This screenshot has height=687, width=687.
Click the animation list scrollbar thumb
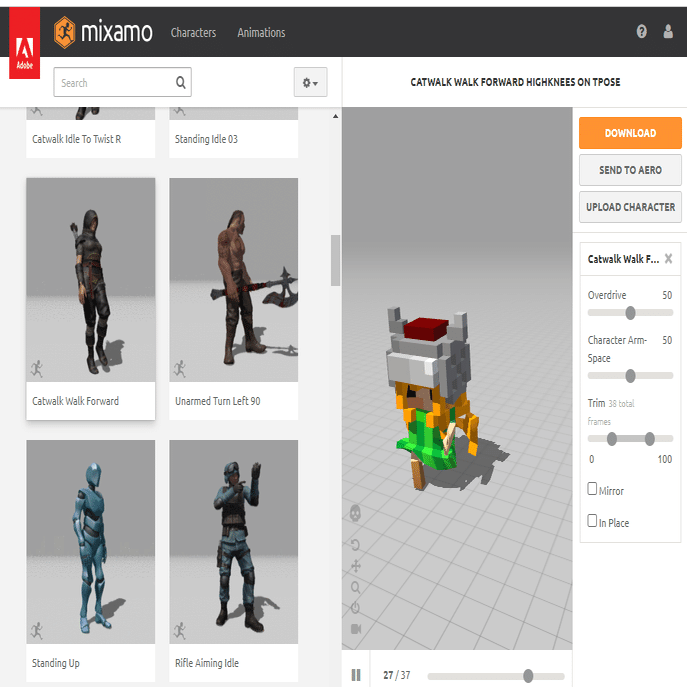(x=335, y=260)
